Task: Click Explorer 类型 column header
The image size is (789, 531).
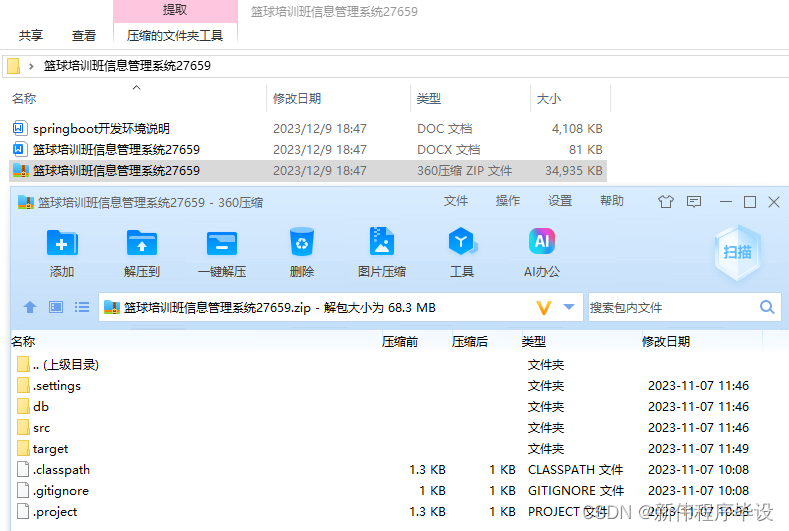Action: 429,98
